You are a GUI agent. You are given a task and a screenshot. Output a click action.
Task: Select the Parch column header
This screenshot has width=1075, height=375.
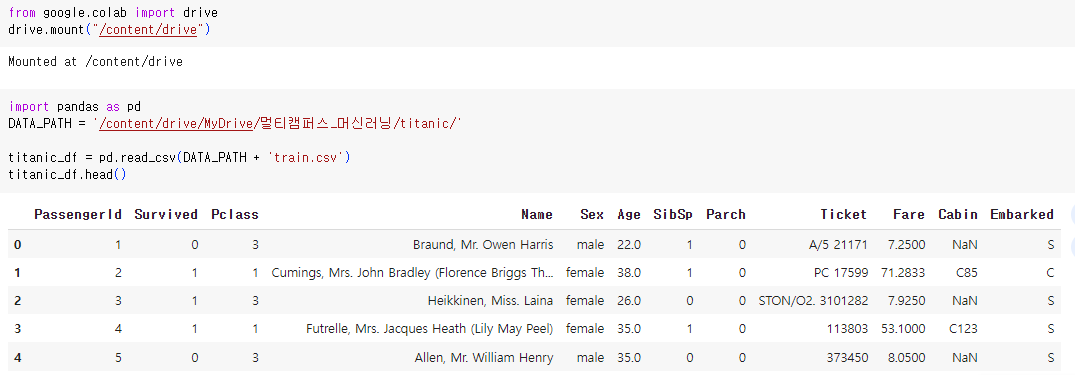point(726,215)
